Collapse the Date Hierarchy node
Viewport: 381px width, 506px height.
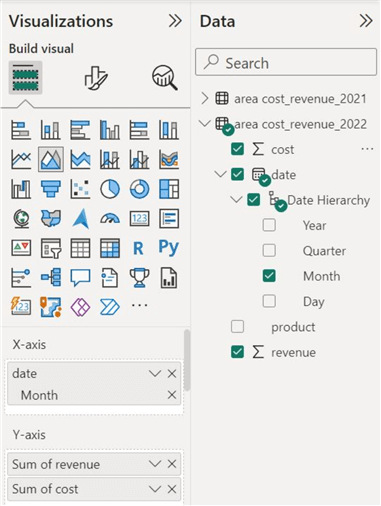click(236, 200)
